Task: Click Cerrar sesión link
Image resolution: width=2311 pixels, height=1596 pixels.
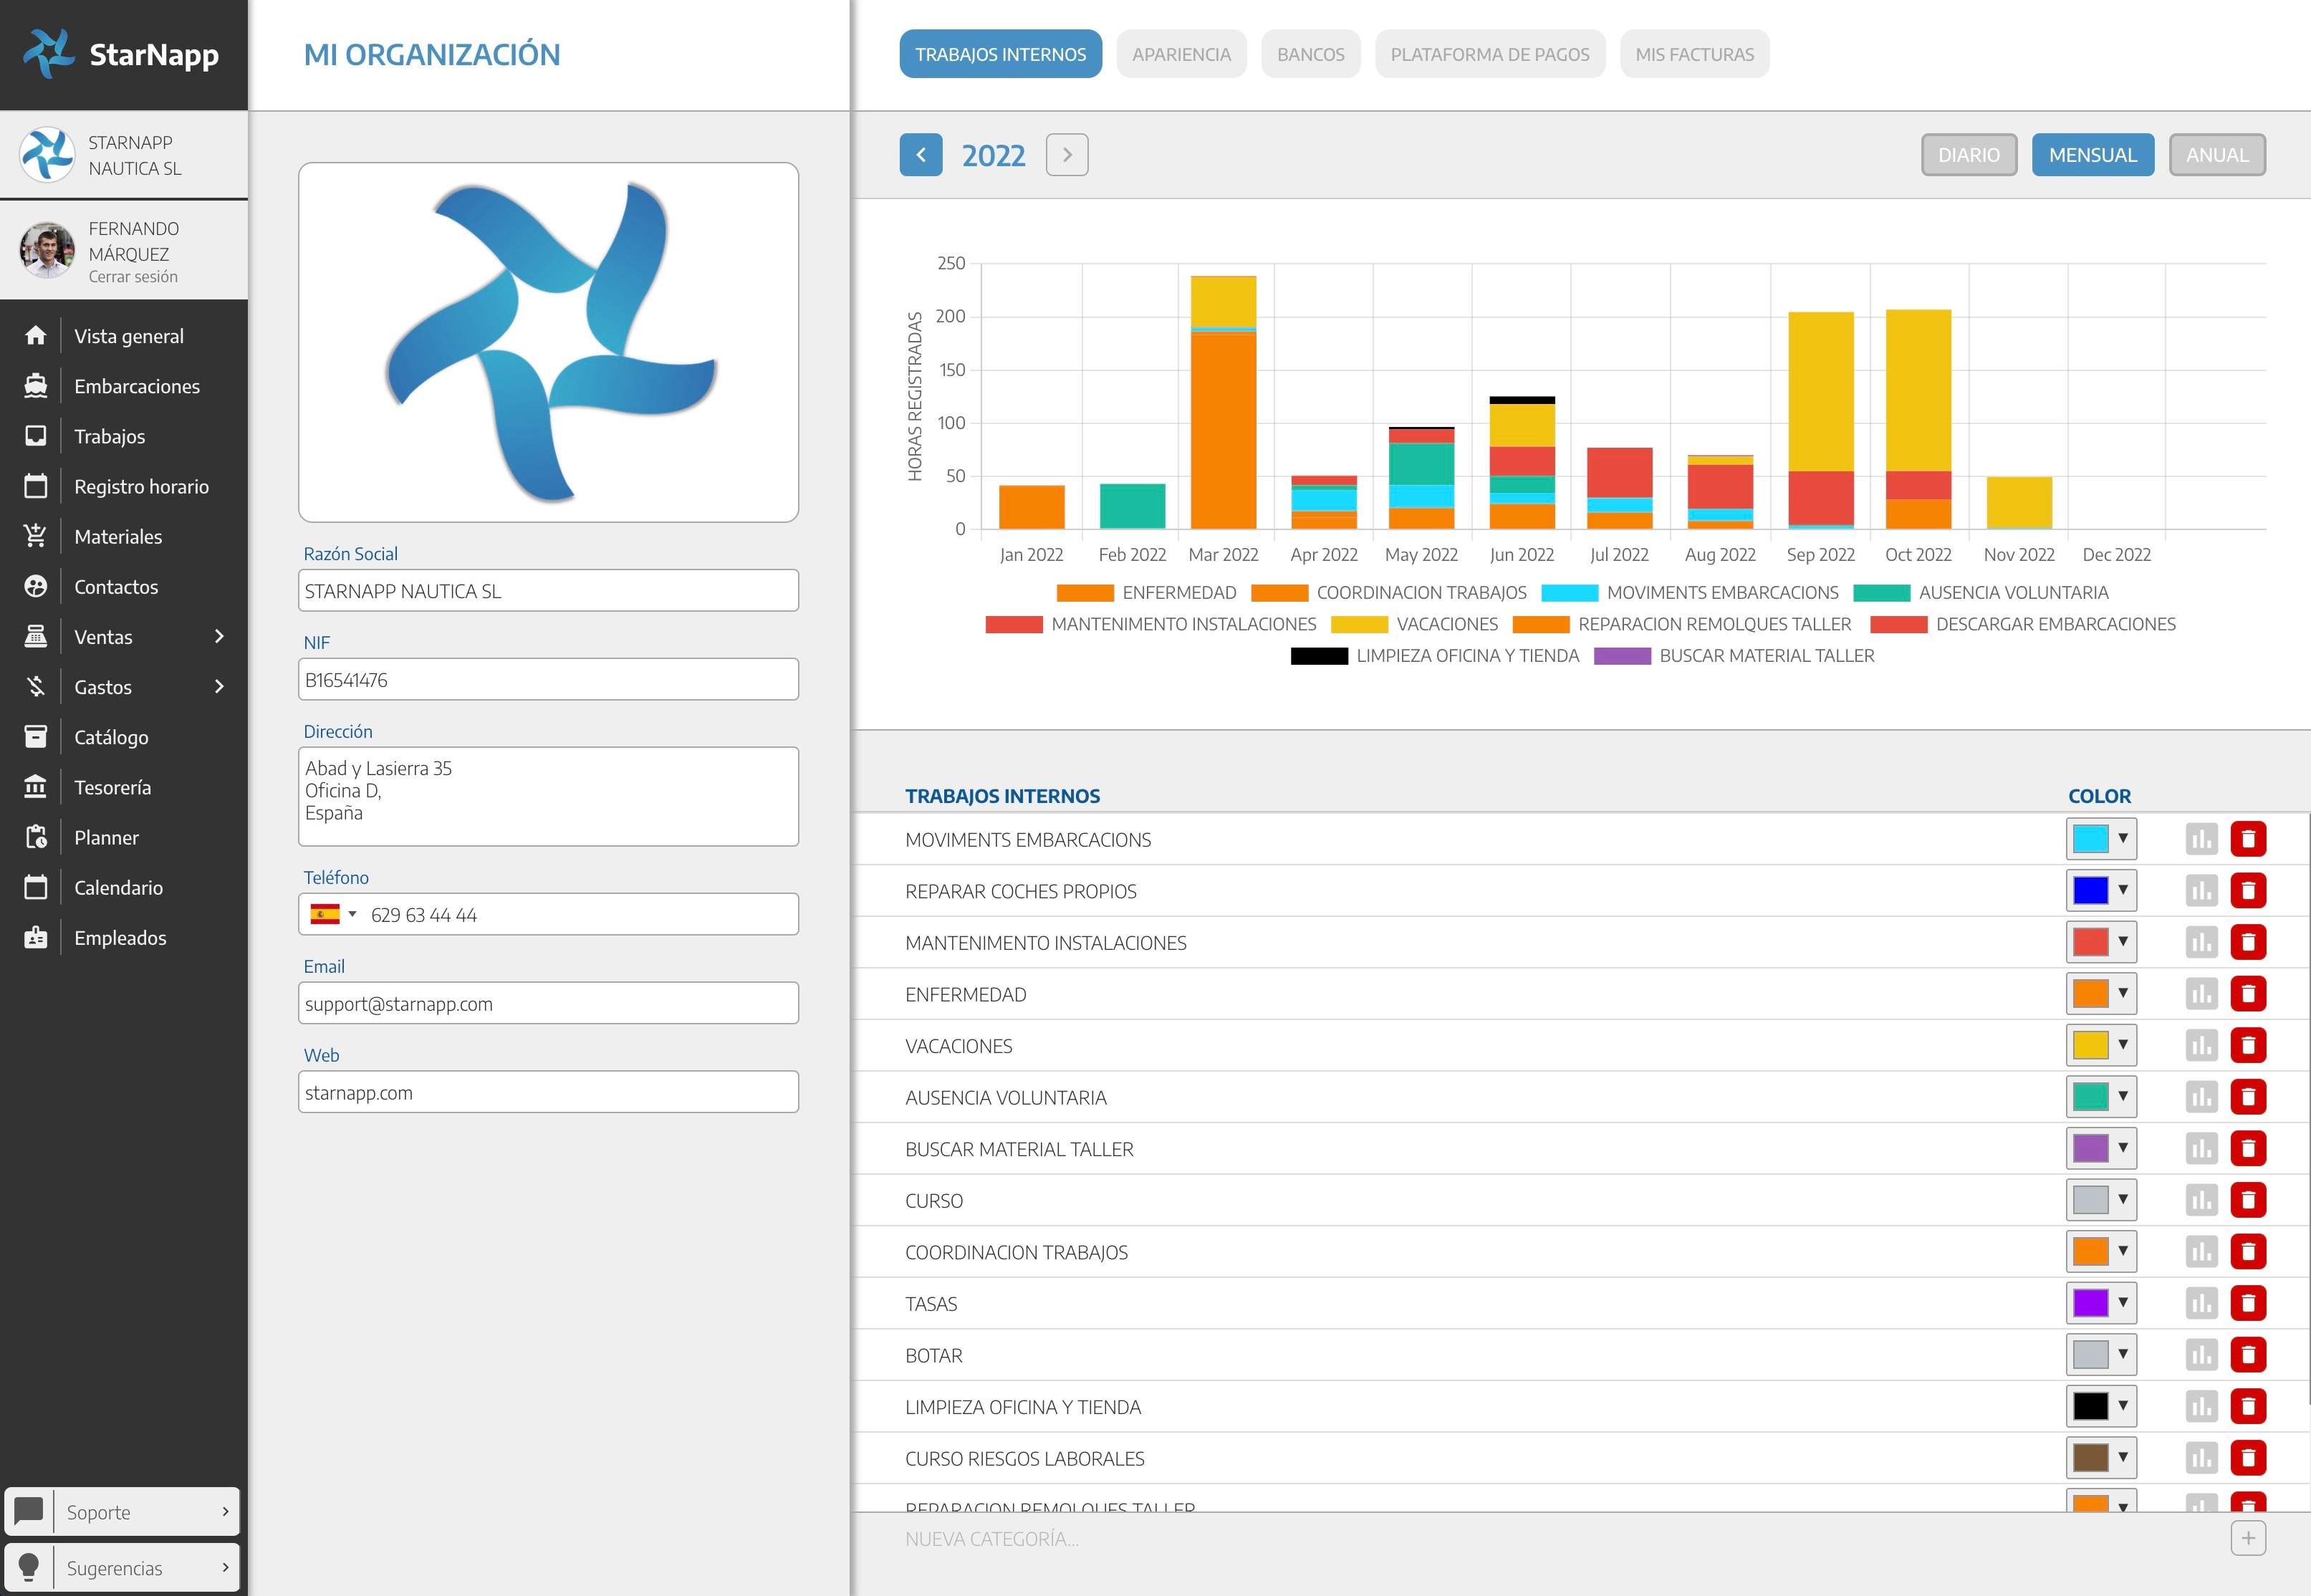Action: point(133,277)
